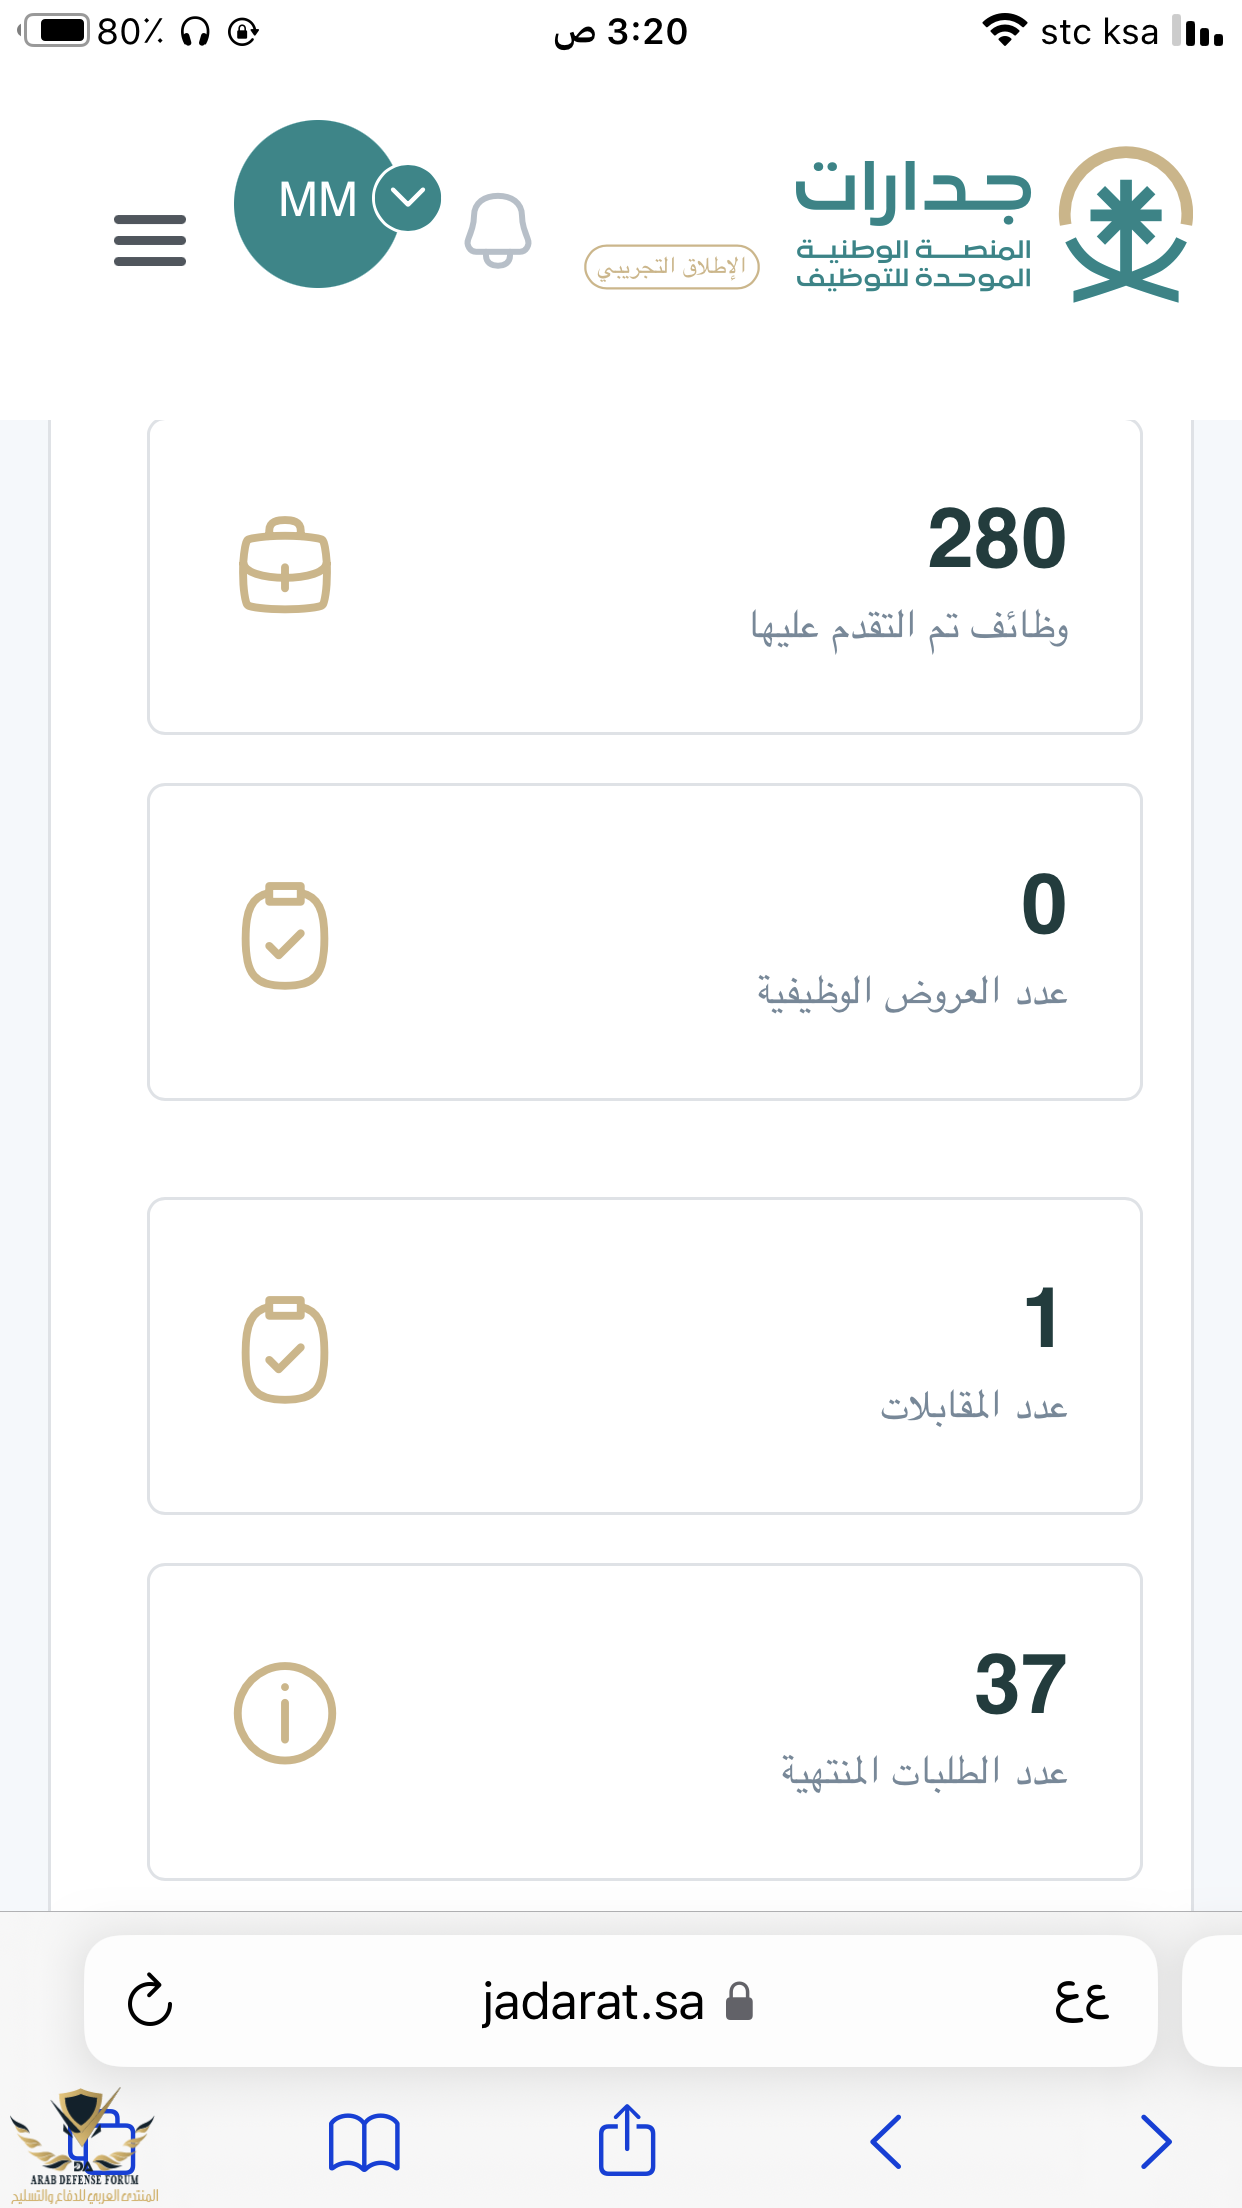This screenshot has height=2208, width=1242.
Task: Open Safari page settings (ع٤) menu
Action: [x=1082, y=2000]
